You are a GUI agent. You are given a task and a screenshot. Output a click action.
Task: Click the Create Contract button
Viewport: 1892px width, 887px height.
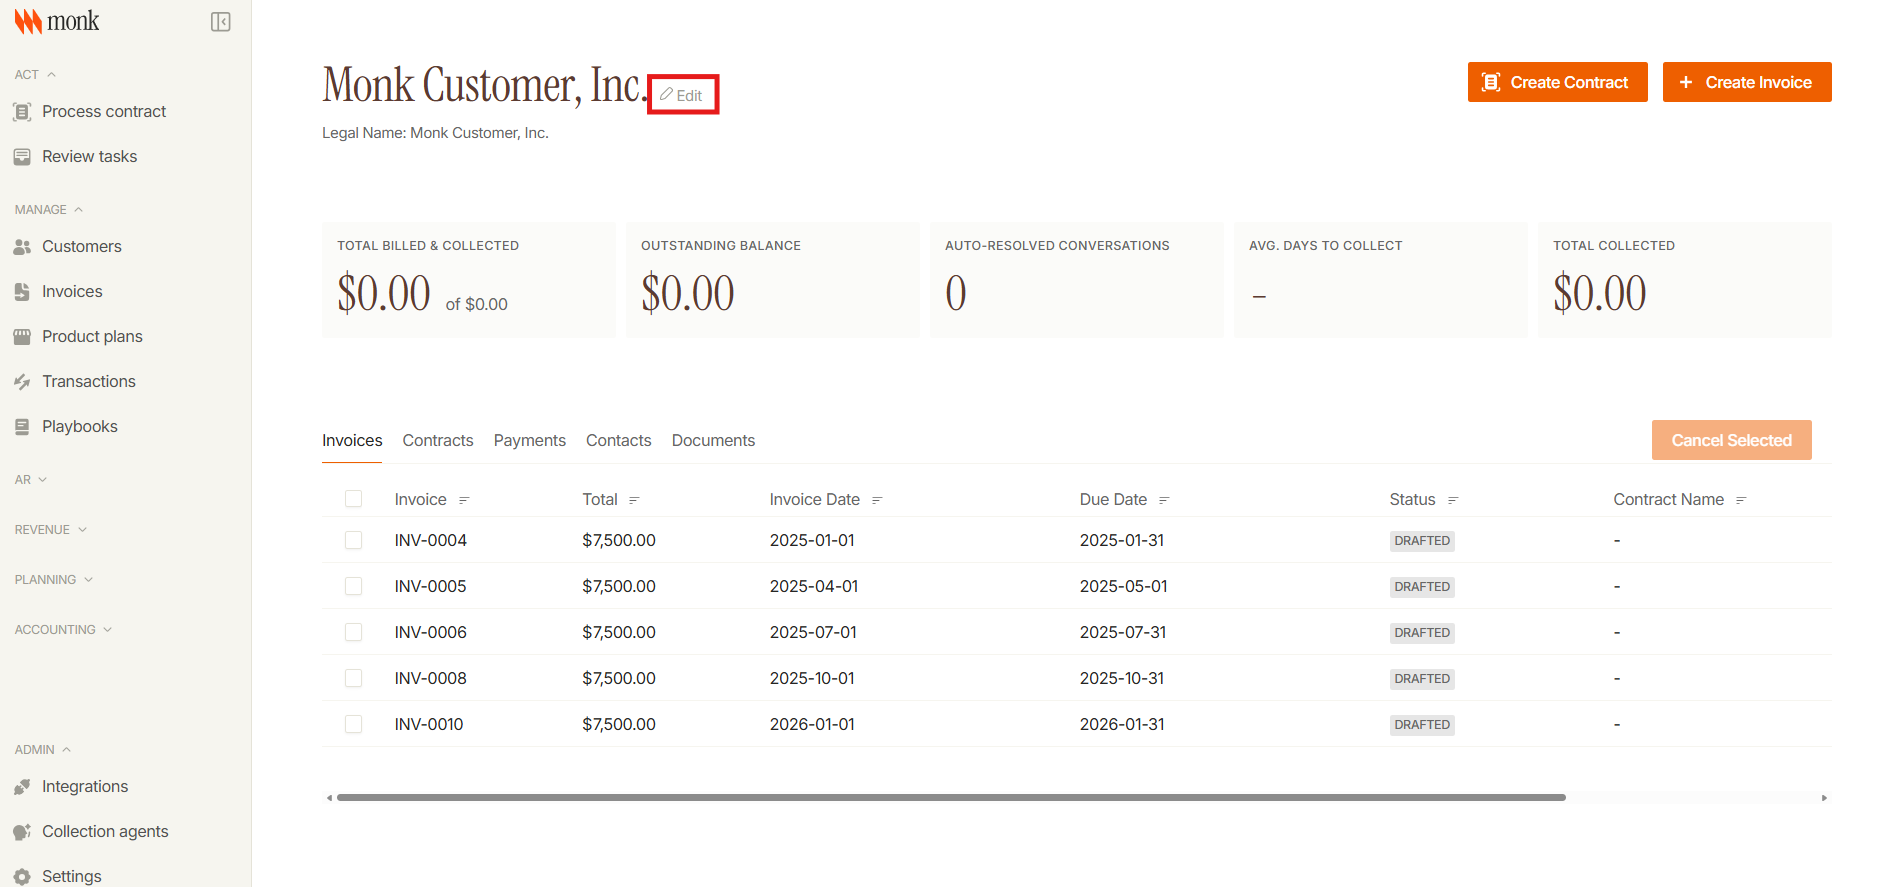coord(1557,82)
